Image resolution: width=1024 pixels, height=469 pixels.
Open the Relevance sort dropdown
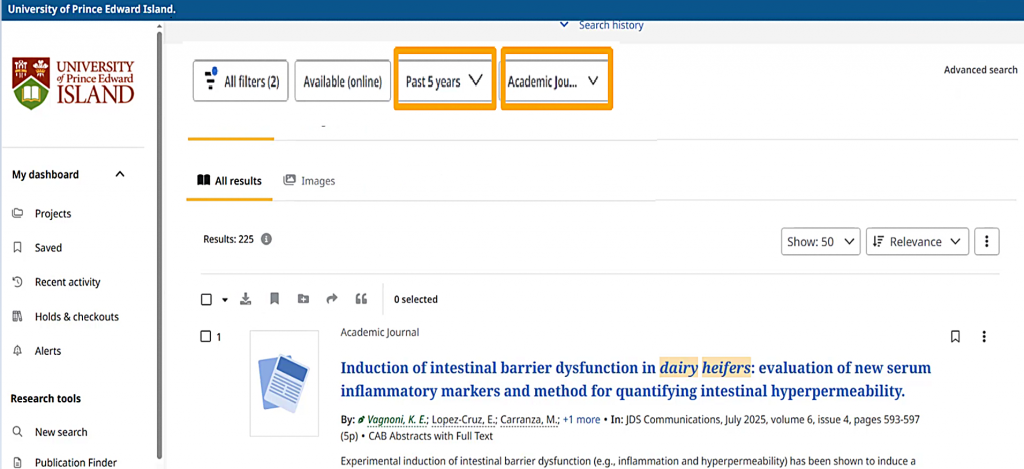[917, 241]
